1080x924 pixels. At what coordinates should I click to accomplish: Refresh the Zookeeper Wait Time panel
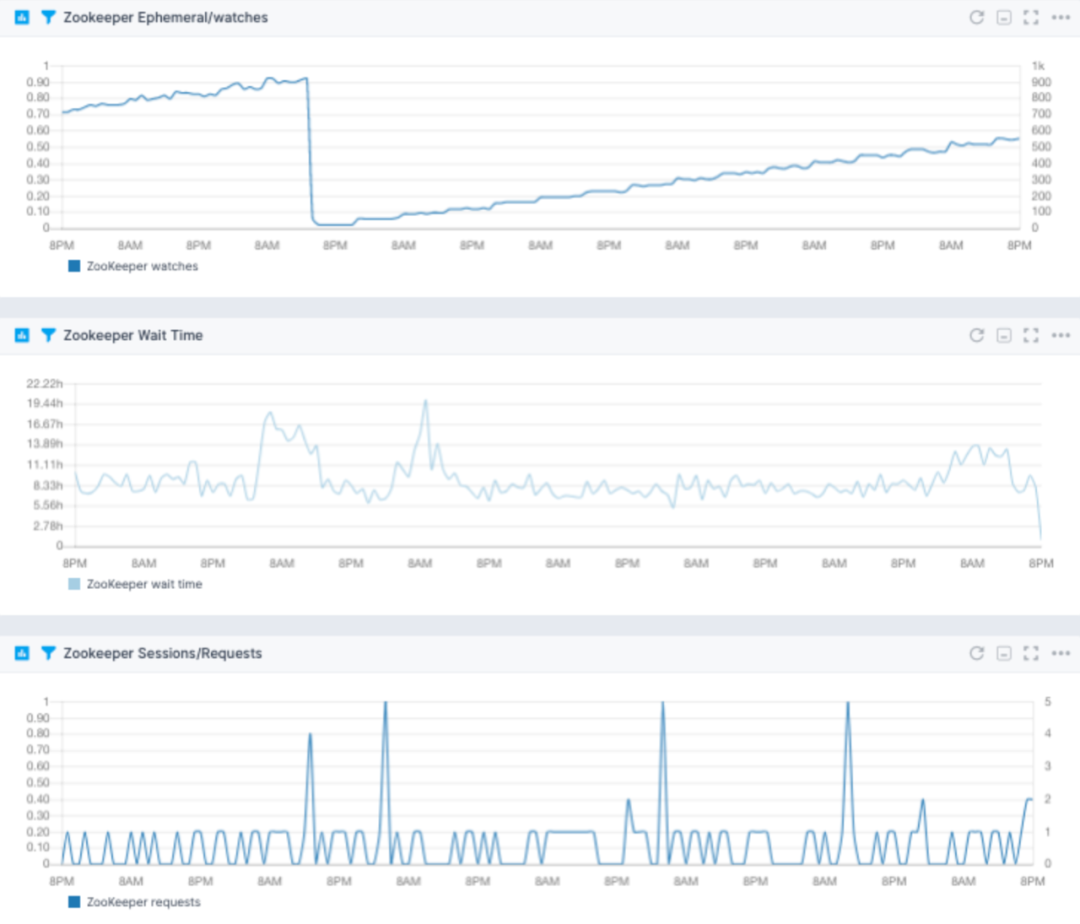[977, 335]
